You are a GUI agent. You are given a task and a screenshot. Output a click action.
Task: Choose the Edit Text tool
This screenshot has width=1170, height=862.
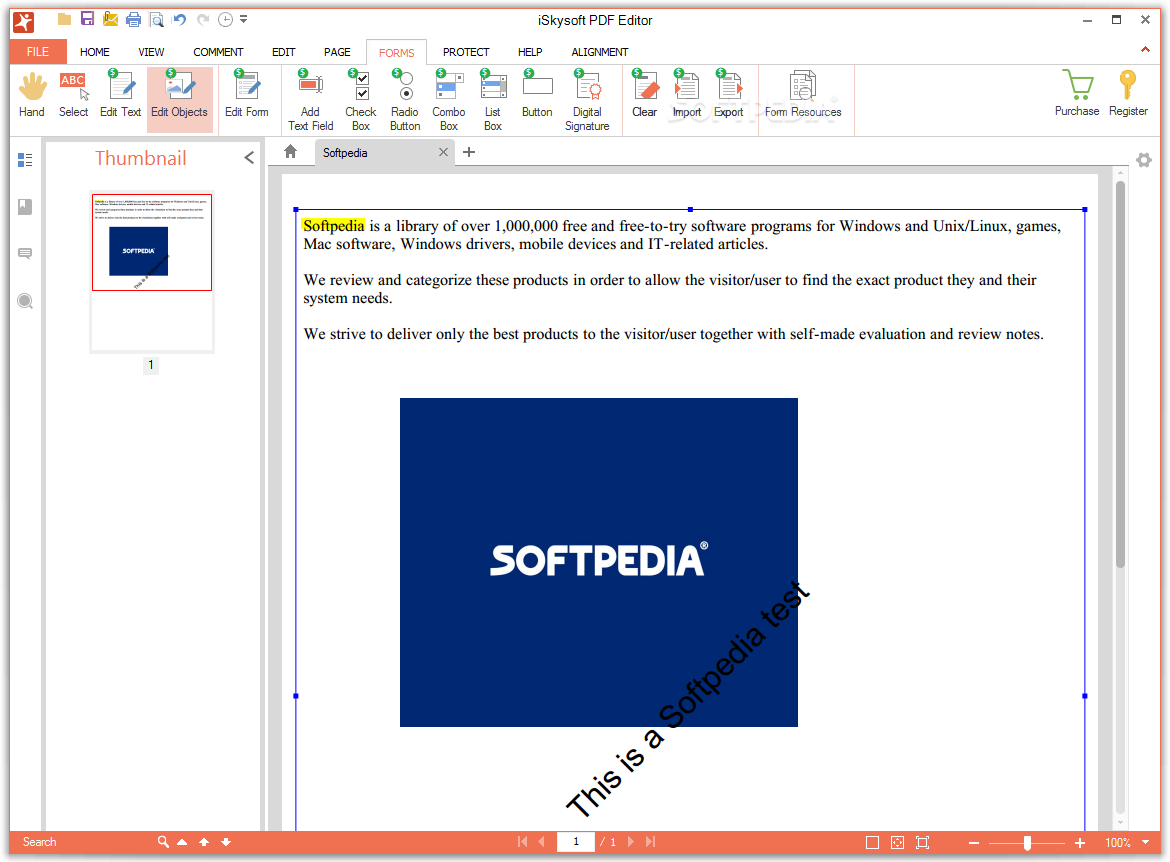pos(120,96)
